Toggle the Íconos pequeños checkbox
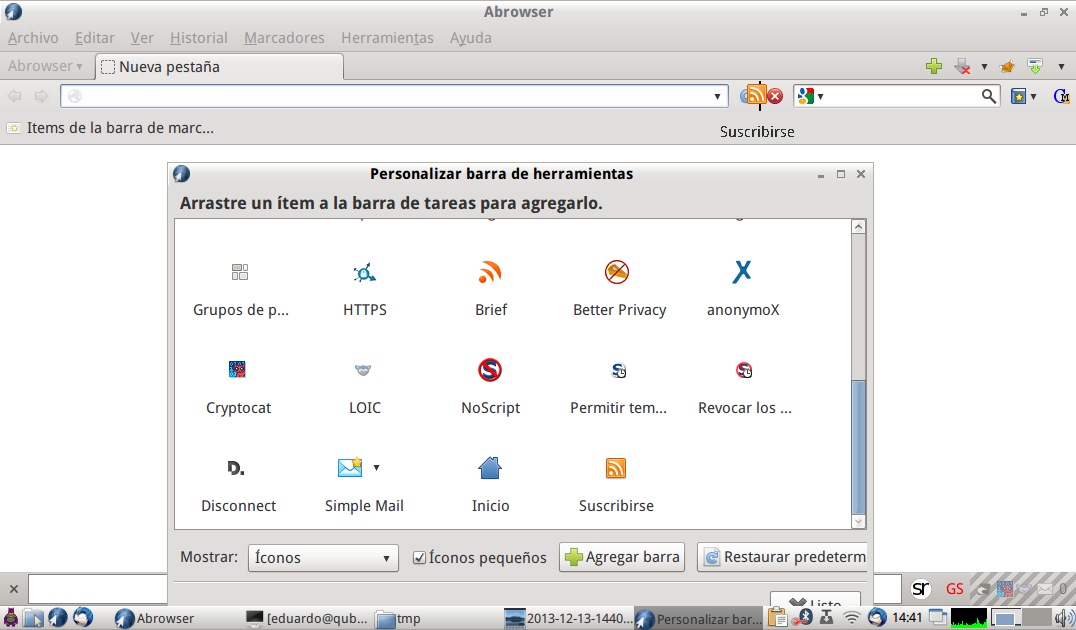This screenshot has width=1076, height=630. (420, 558)
